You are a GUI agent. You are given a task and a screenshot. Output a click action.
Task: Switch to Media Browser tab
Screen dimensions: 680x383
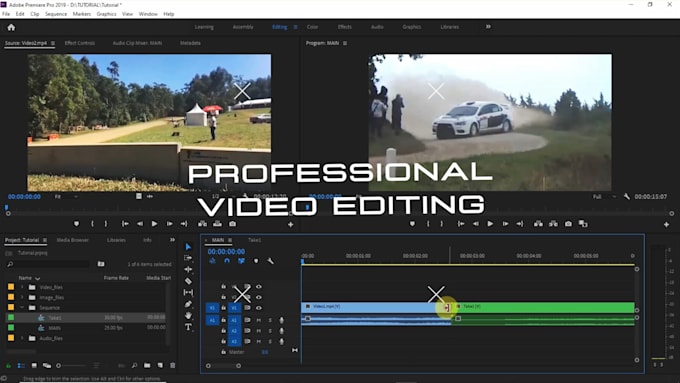pyautogui.click(x=72, y=240)
